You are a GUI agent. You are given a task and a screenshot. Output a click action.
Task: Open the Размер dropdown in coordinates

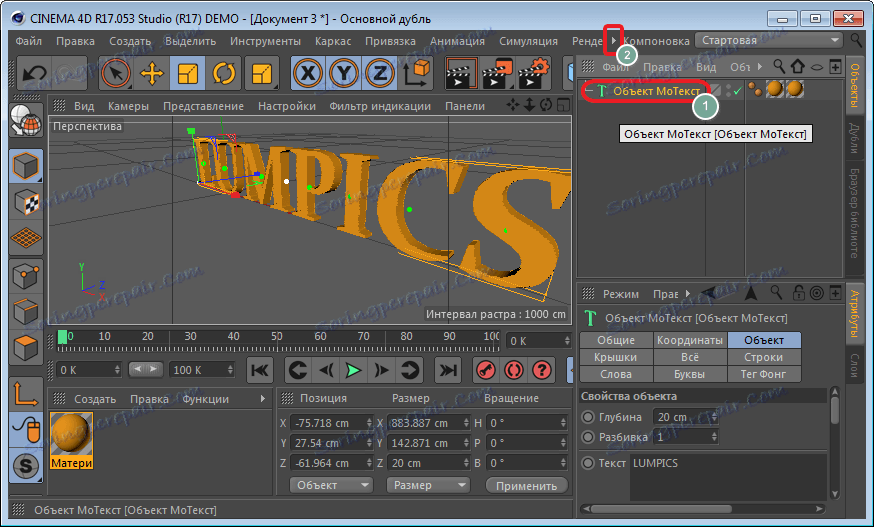tap(426, 485)
